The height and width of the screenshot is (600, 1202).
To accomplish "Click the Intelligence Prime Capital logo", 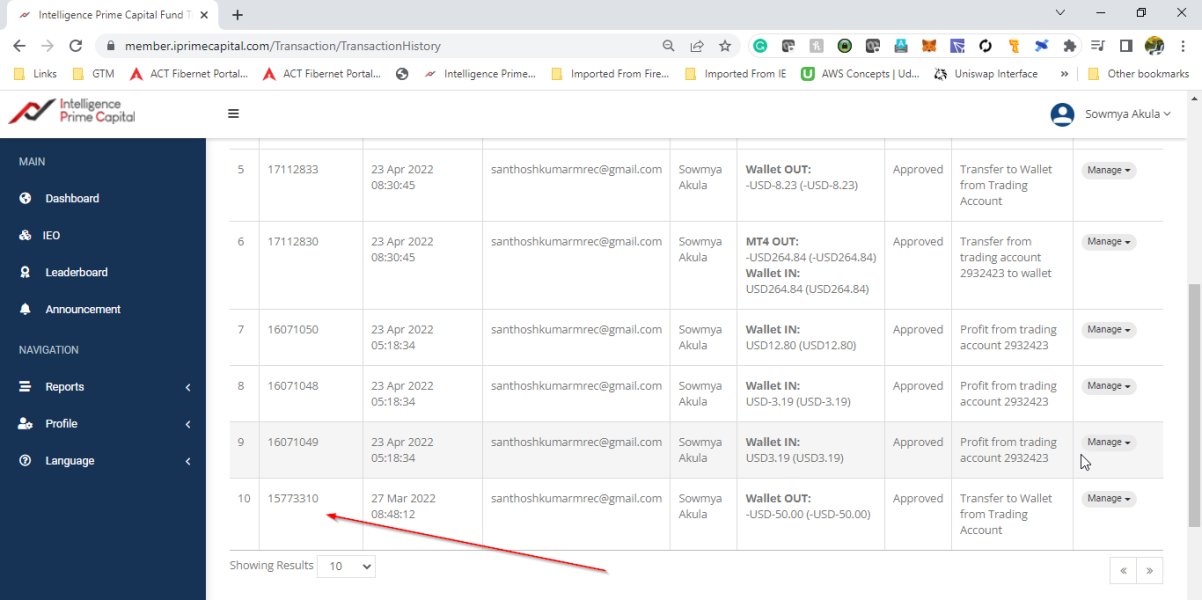I will pyautogui.click(x=74, y=111).
